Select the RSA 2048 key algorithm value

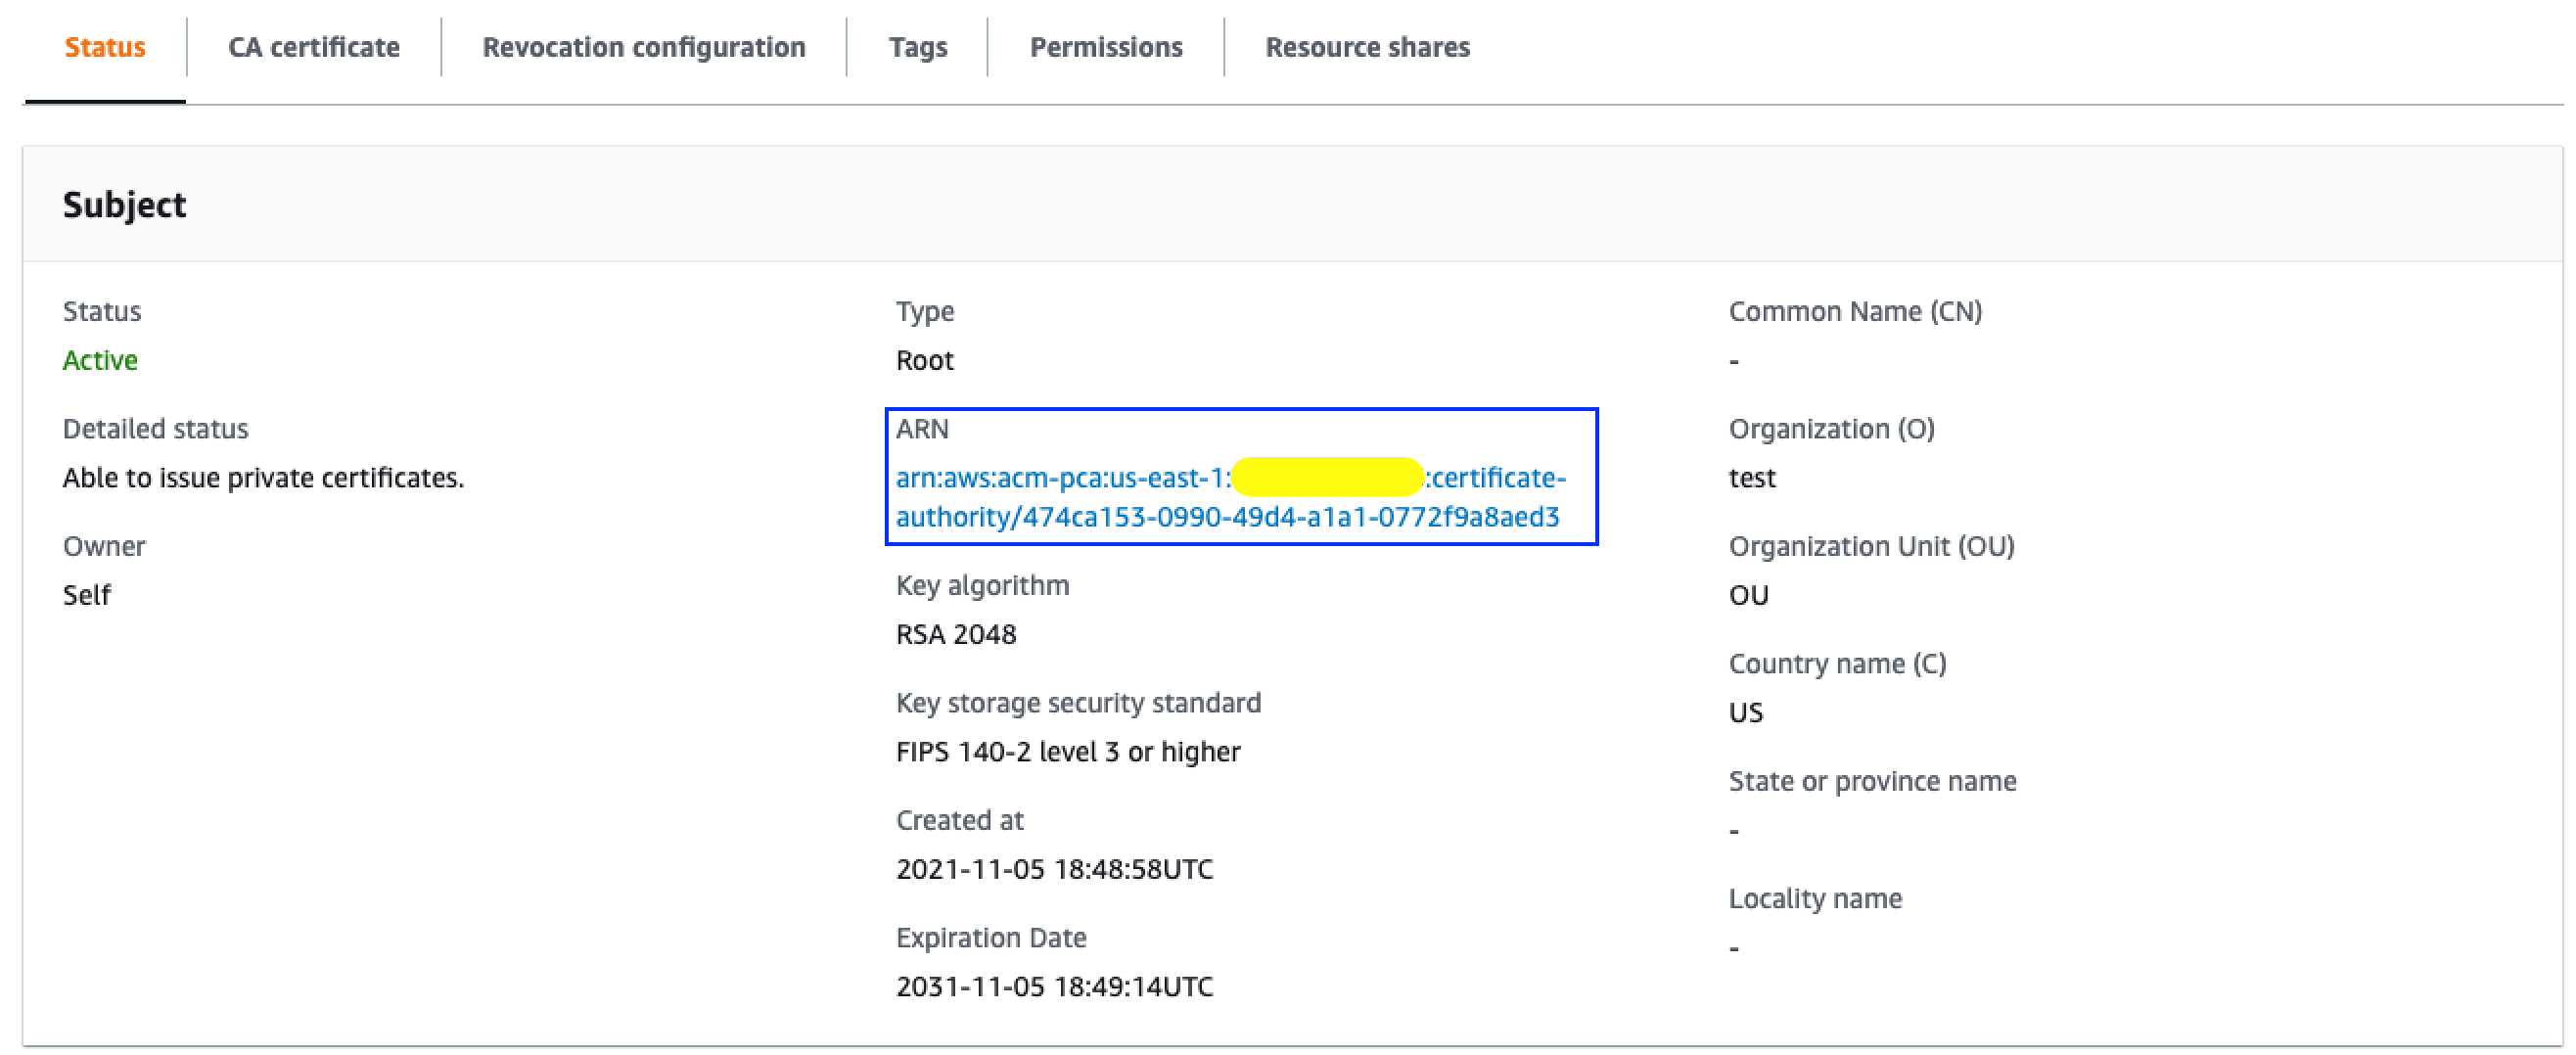(x=955, y=634)
